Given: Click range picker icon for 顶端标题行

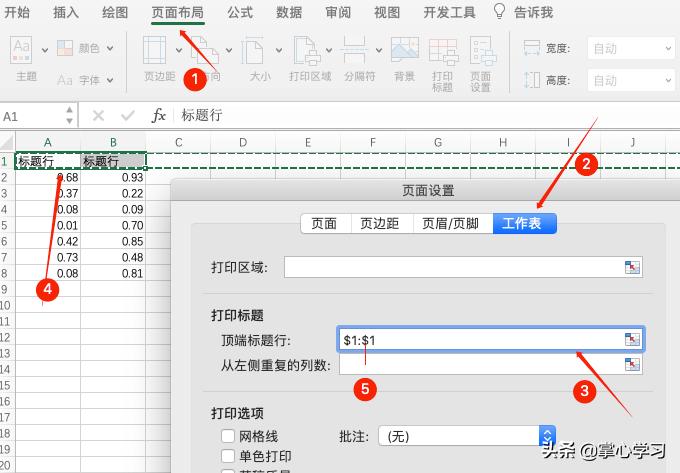Looking at the screenshot, I should tap(632, 339).
